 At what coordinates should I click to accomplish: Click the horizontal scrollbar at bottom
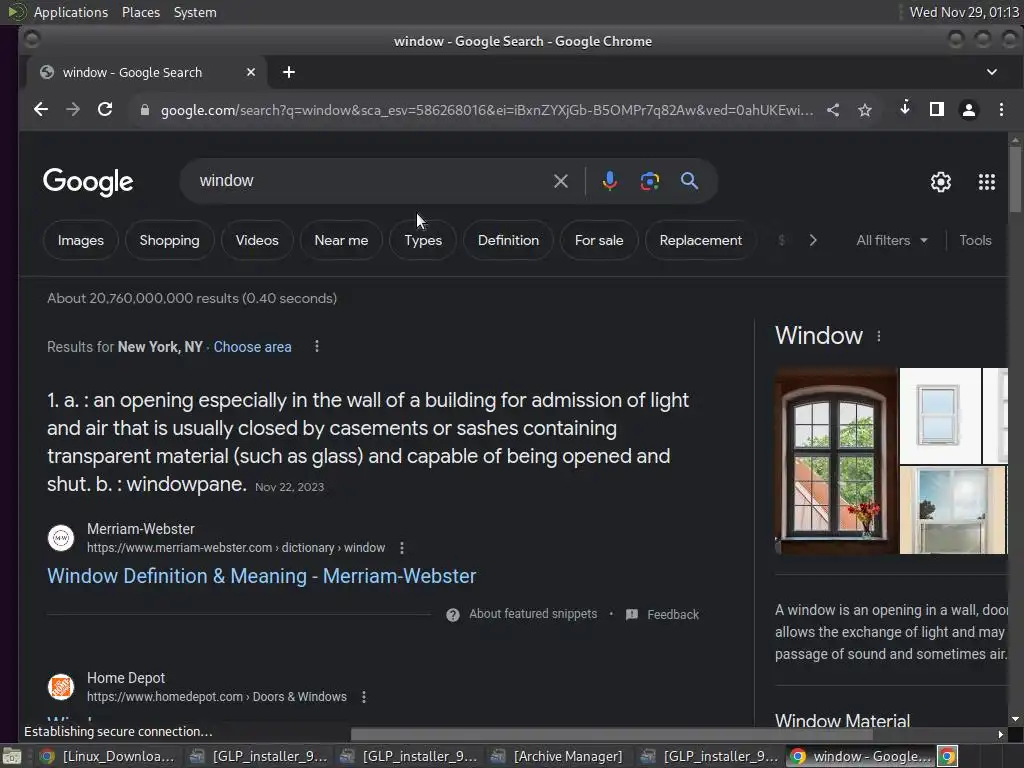point(611,734)
